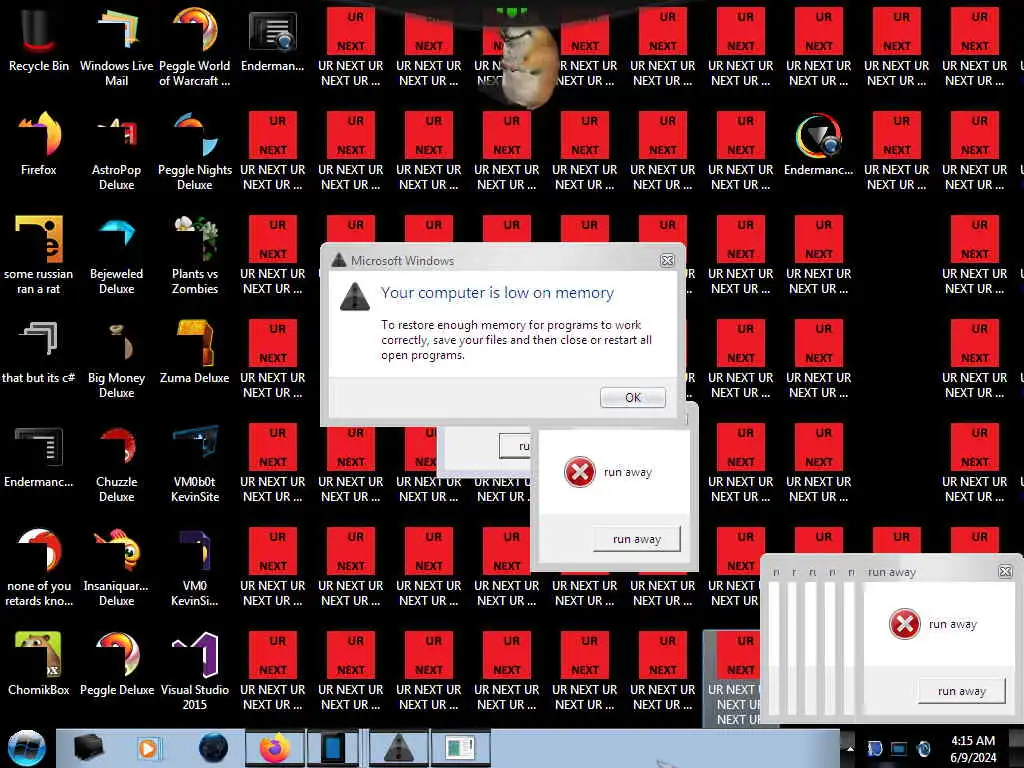Screen dimensions: 1024x768
Task: Open the VM0 KevinSi... shortcut
Action: (x=195, y=567)
